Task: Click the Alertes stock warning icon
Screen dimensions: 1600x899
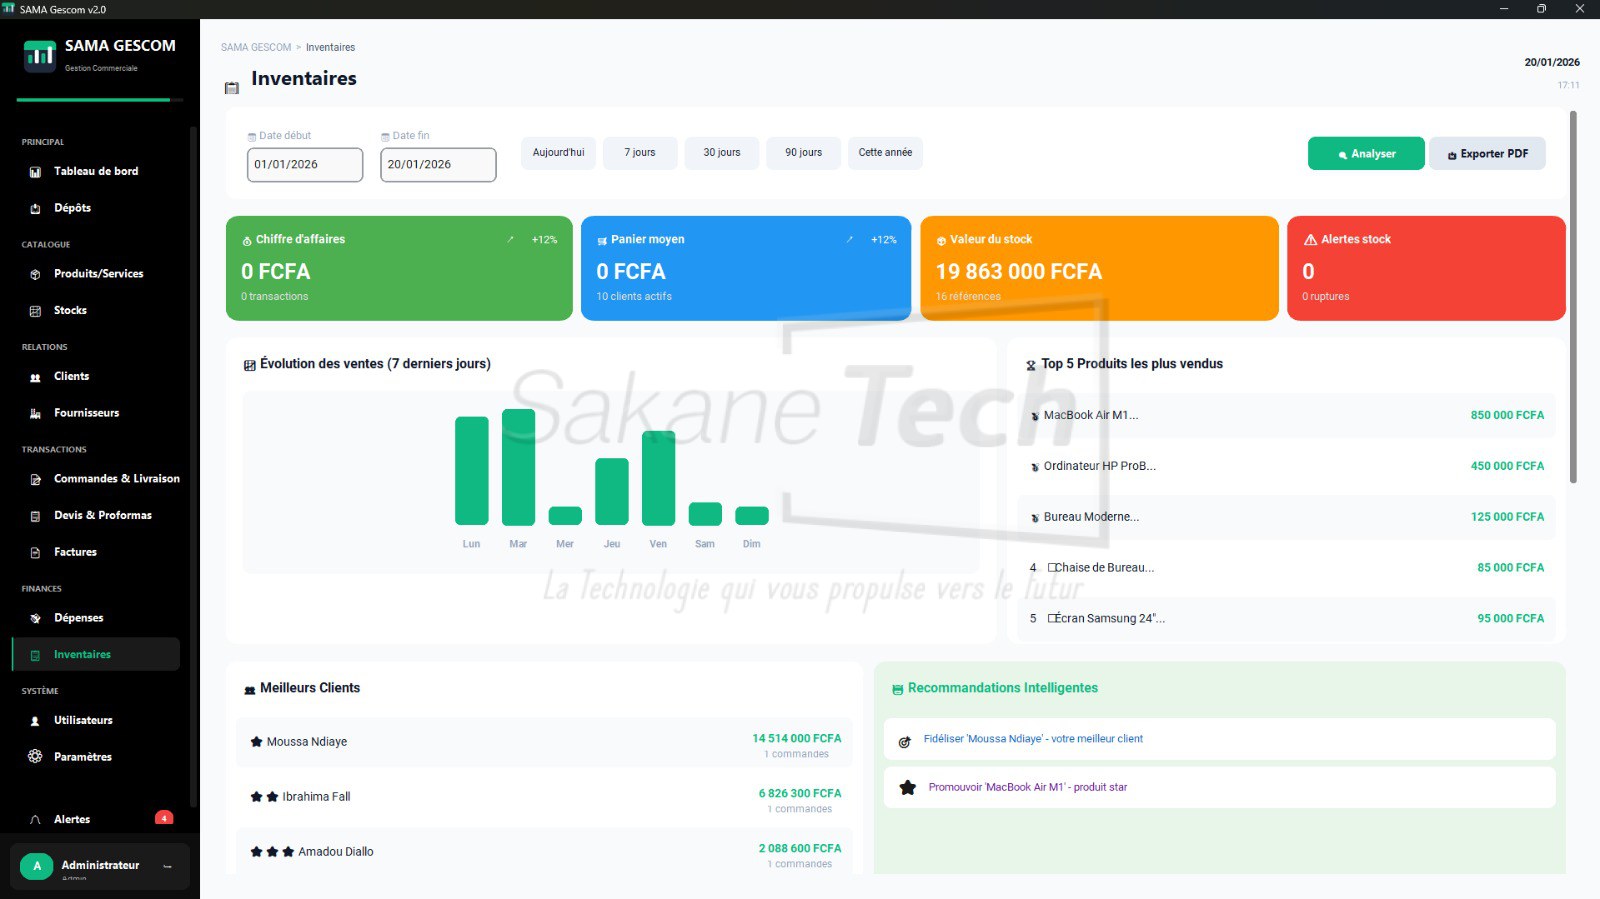Action: [x=1310, y=240]
